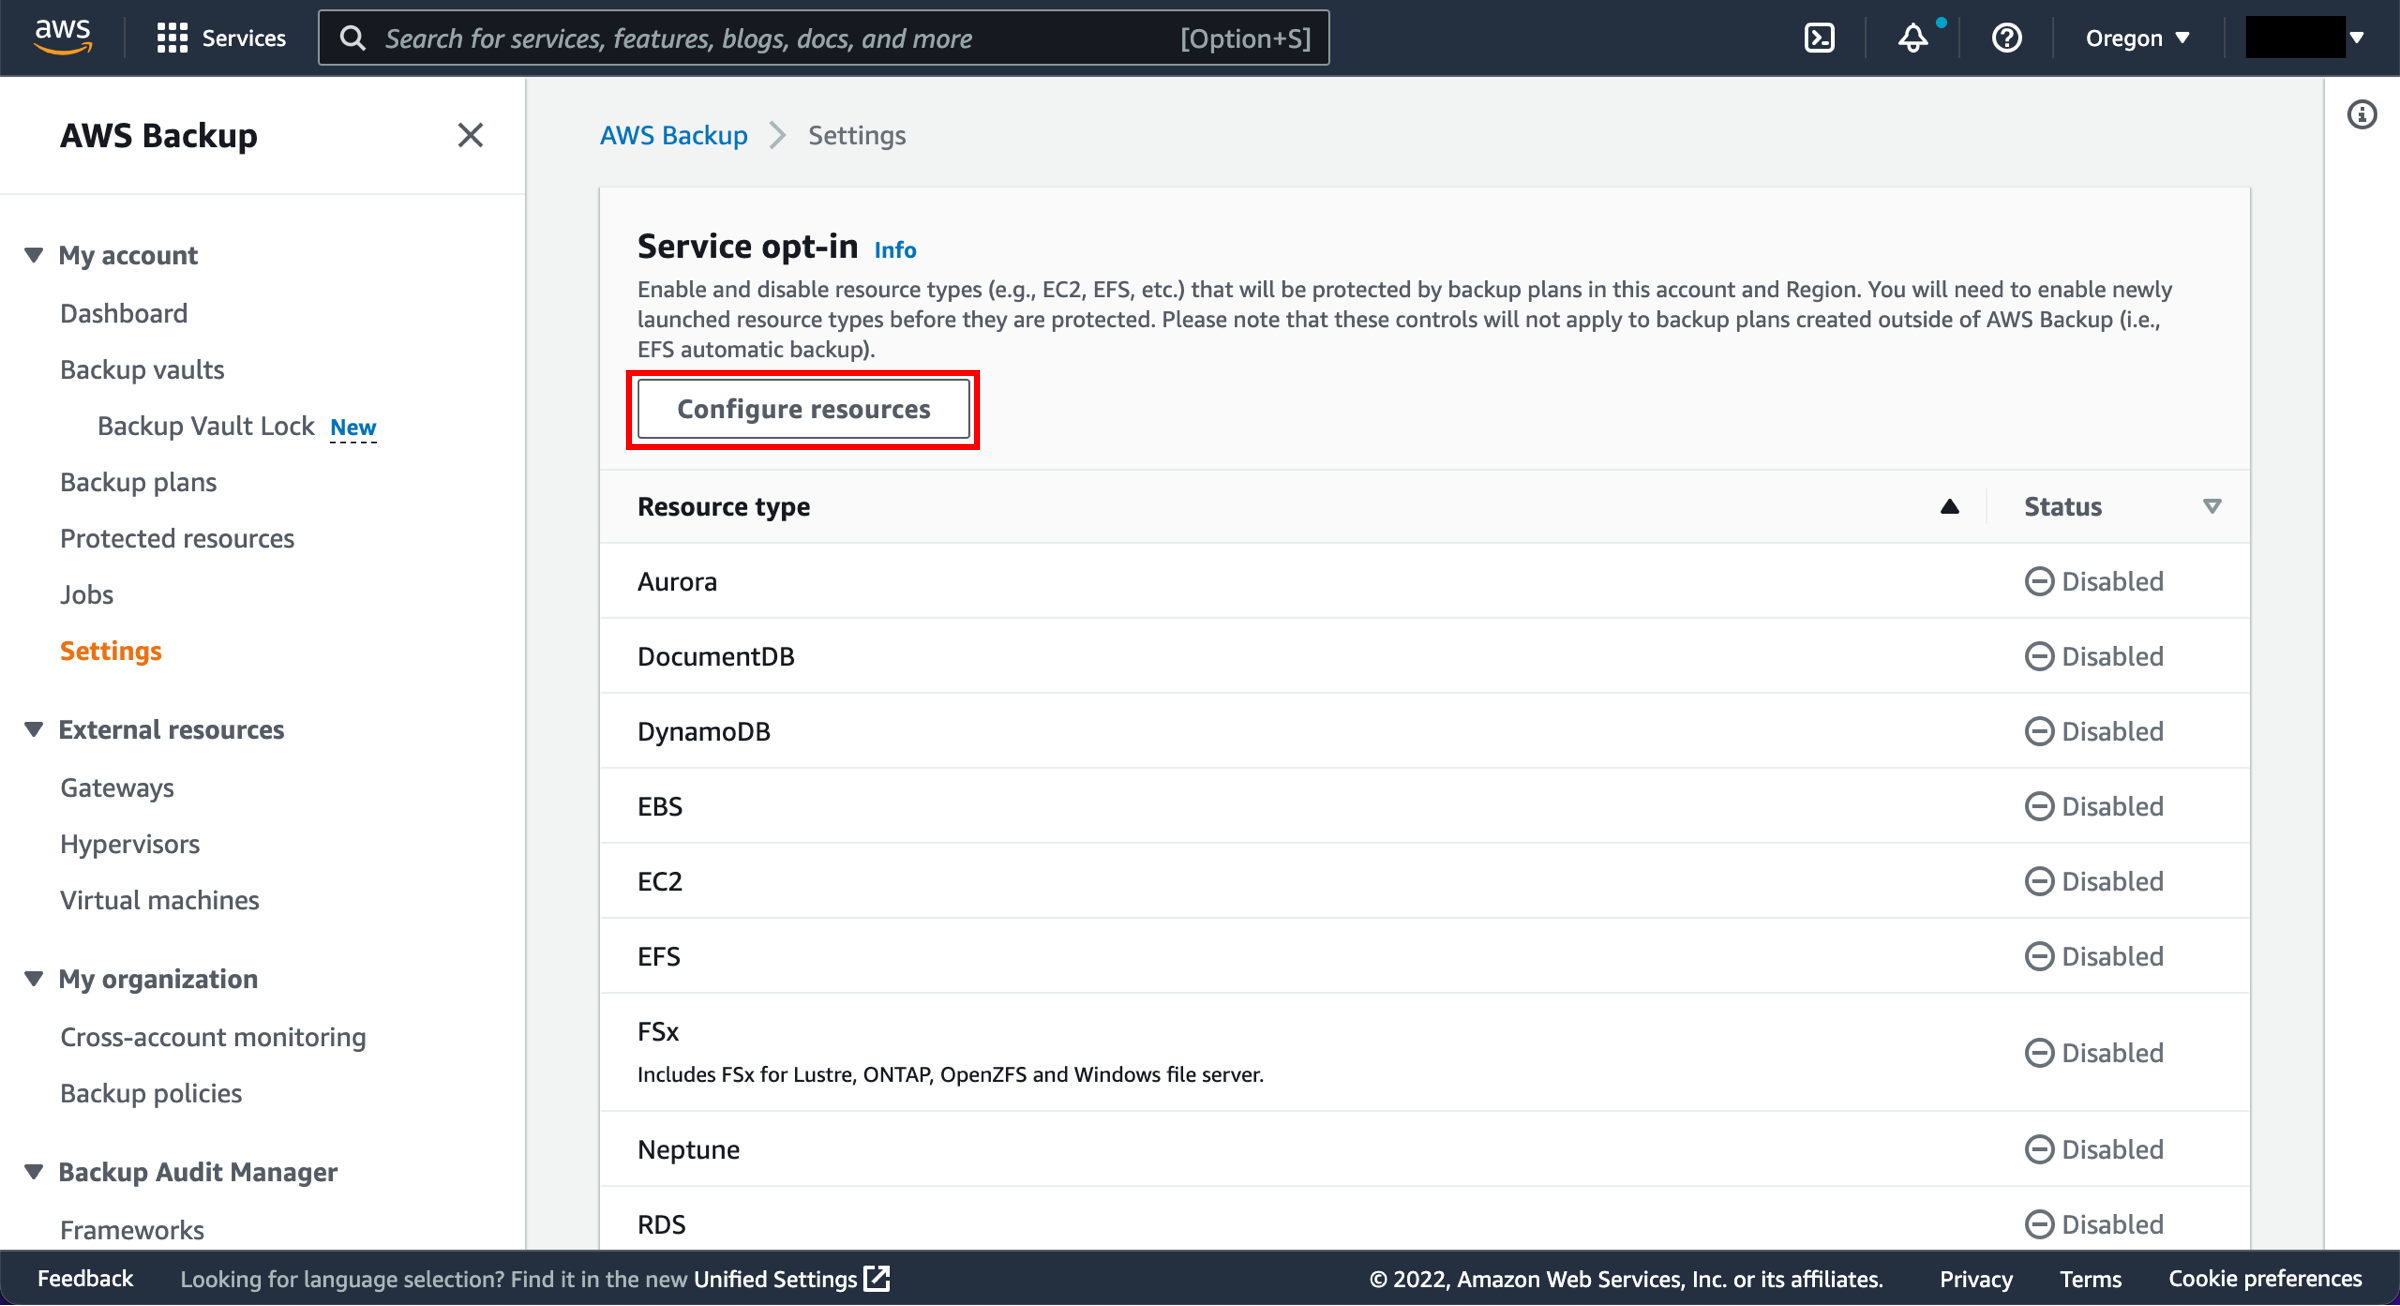Click the Disabled status icon for FSx

(2039, 1052)
